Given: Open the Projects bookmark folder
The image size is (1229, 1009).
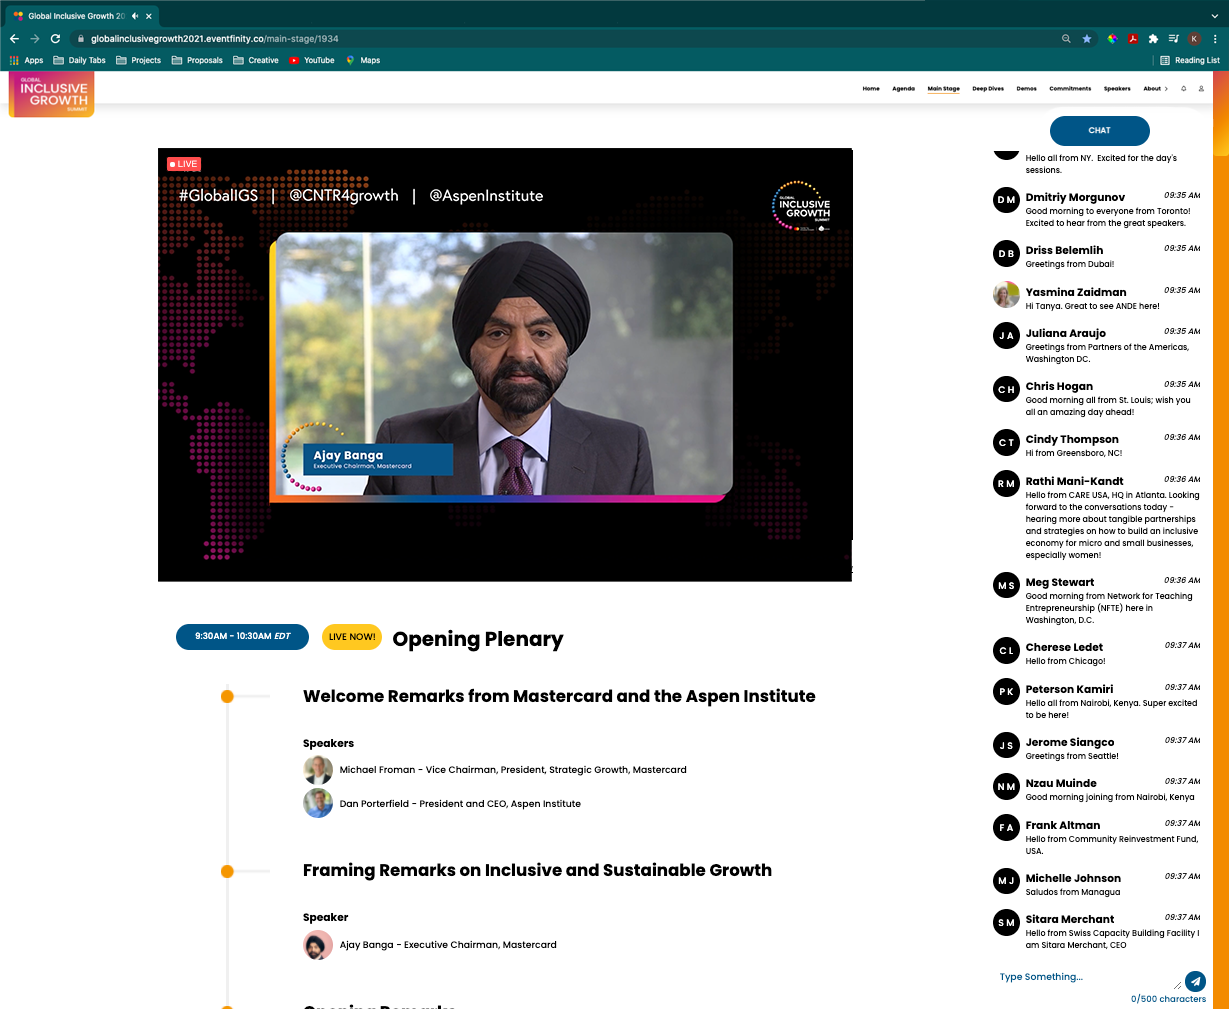Looking at the screenshot, I should click(138, 60).
